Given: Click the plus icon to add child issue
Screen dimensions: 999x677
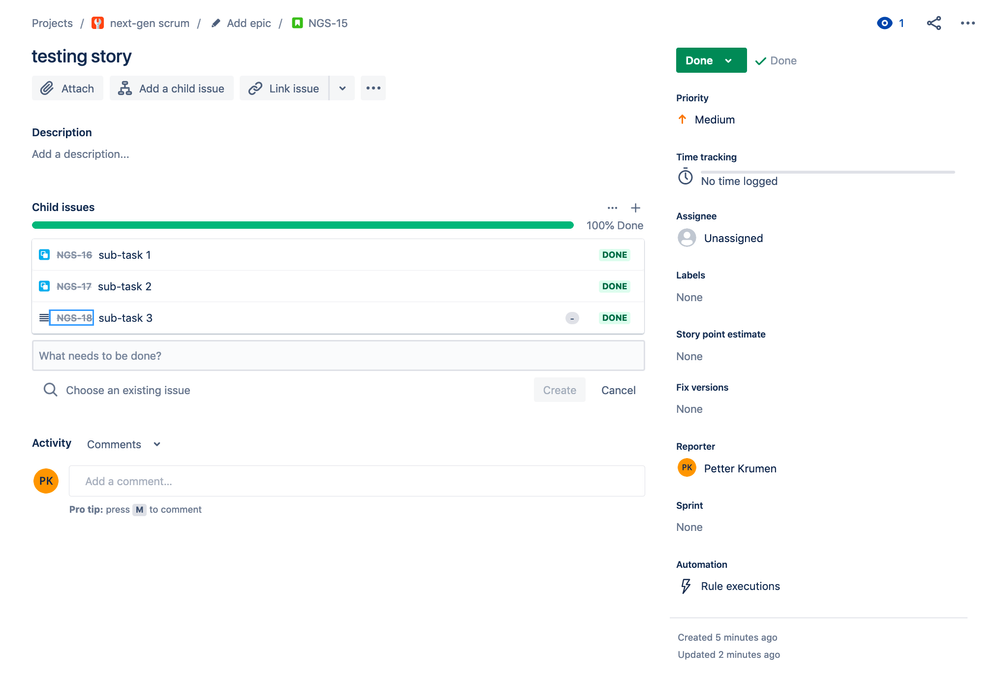Looking at the screenshot, I should pyautogui.click(x=635, y=208).
